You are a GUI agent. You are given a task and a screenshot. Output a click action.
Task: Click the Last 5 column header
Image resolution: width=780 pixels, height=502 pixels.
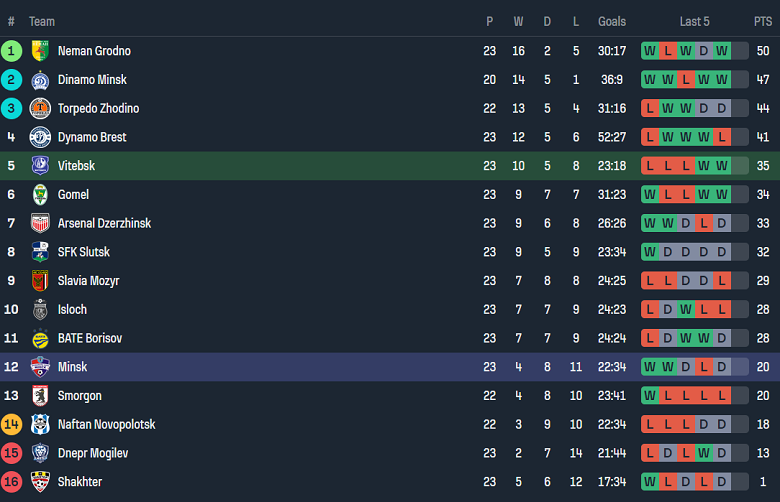point(694,21)
